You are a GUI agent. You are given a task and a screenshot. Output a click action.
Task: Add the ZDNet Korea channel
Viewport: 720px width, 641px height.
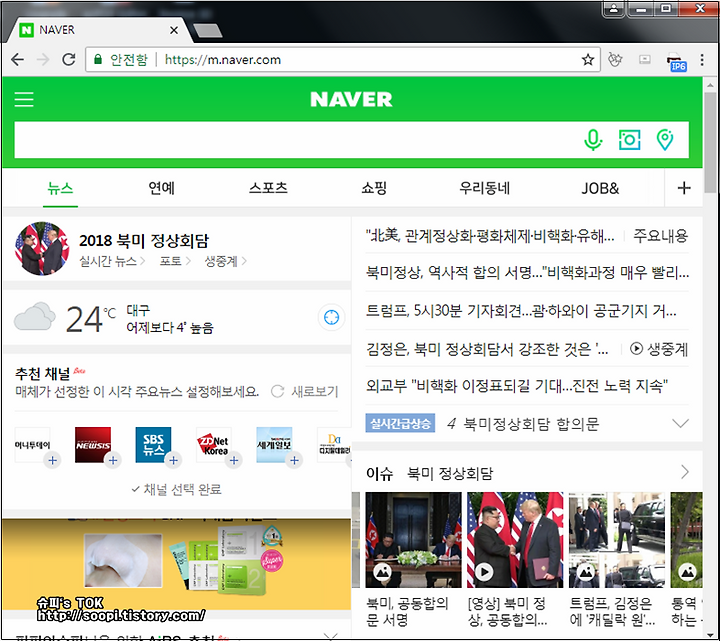click(x=234, y=460)
